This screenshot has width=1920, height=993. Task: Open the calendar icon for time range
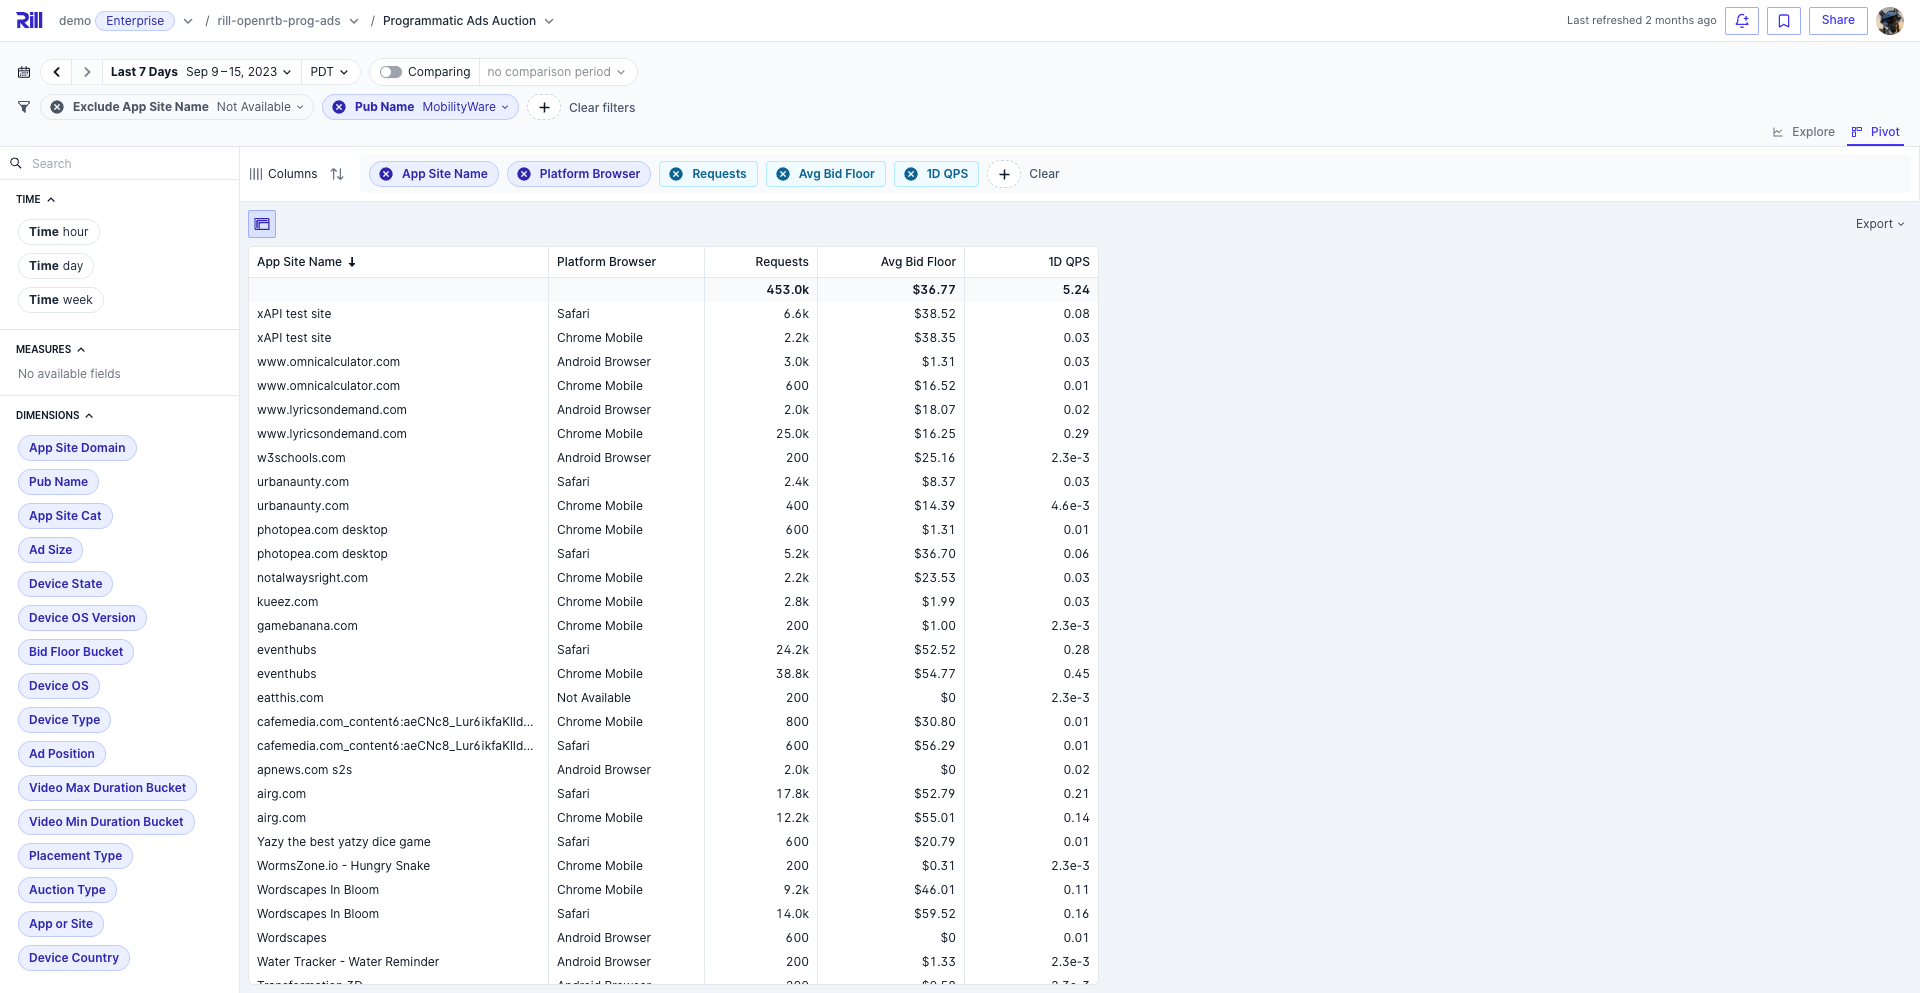coord(24,72)
